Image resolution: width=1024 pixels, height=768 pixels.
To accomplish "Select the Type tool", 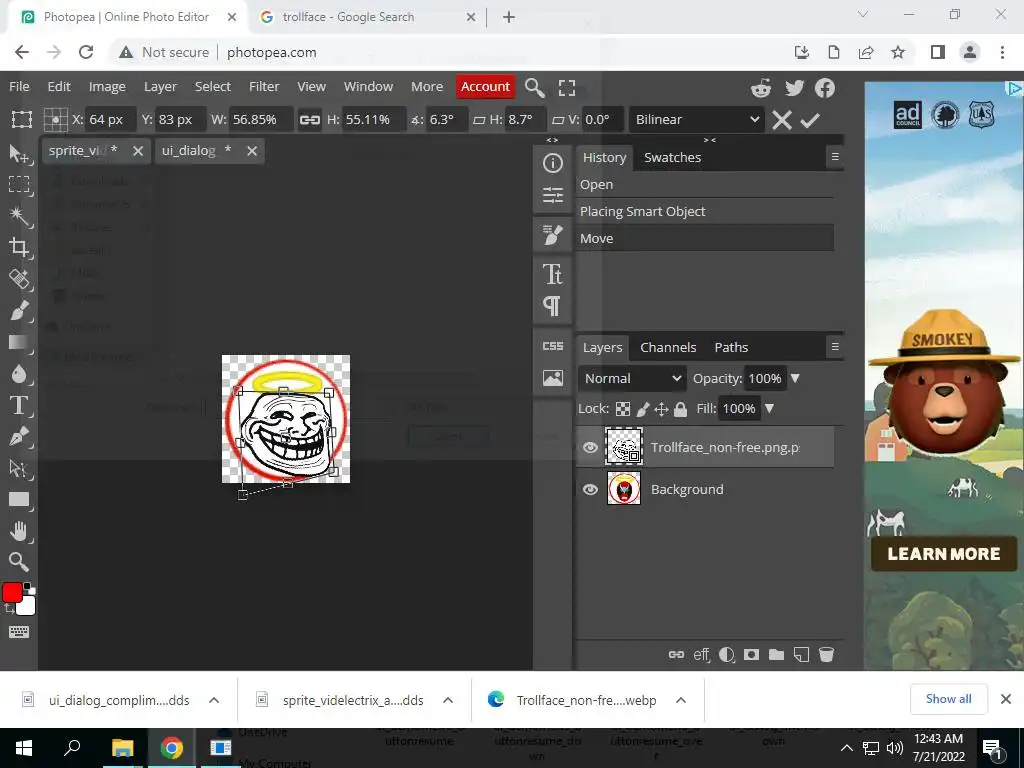I will (19, 405).
